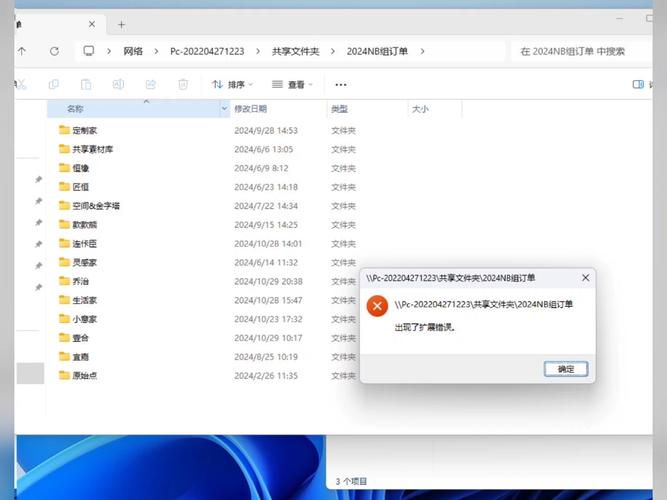Click the cut scissors icon in toolbar

pos(20,84)
